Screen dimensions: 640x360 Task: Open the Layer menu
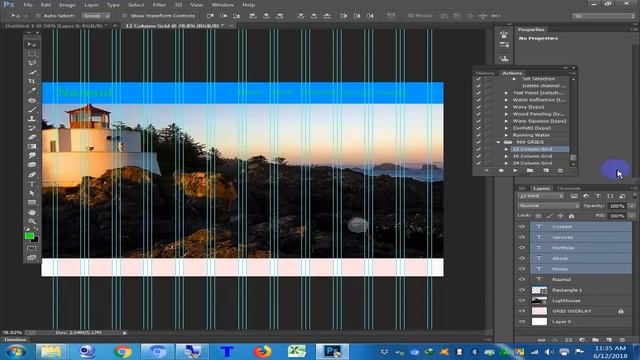click(91, 5)
